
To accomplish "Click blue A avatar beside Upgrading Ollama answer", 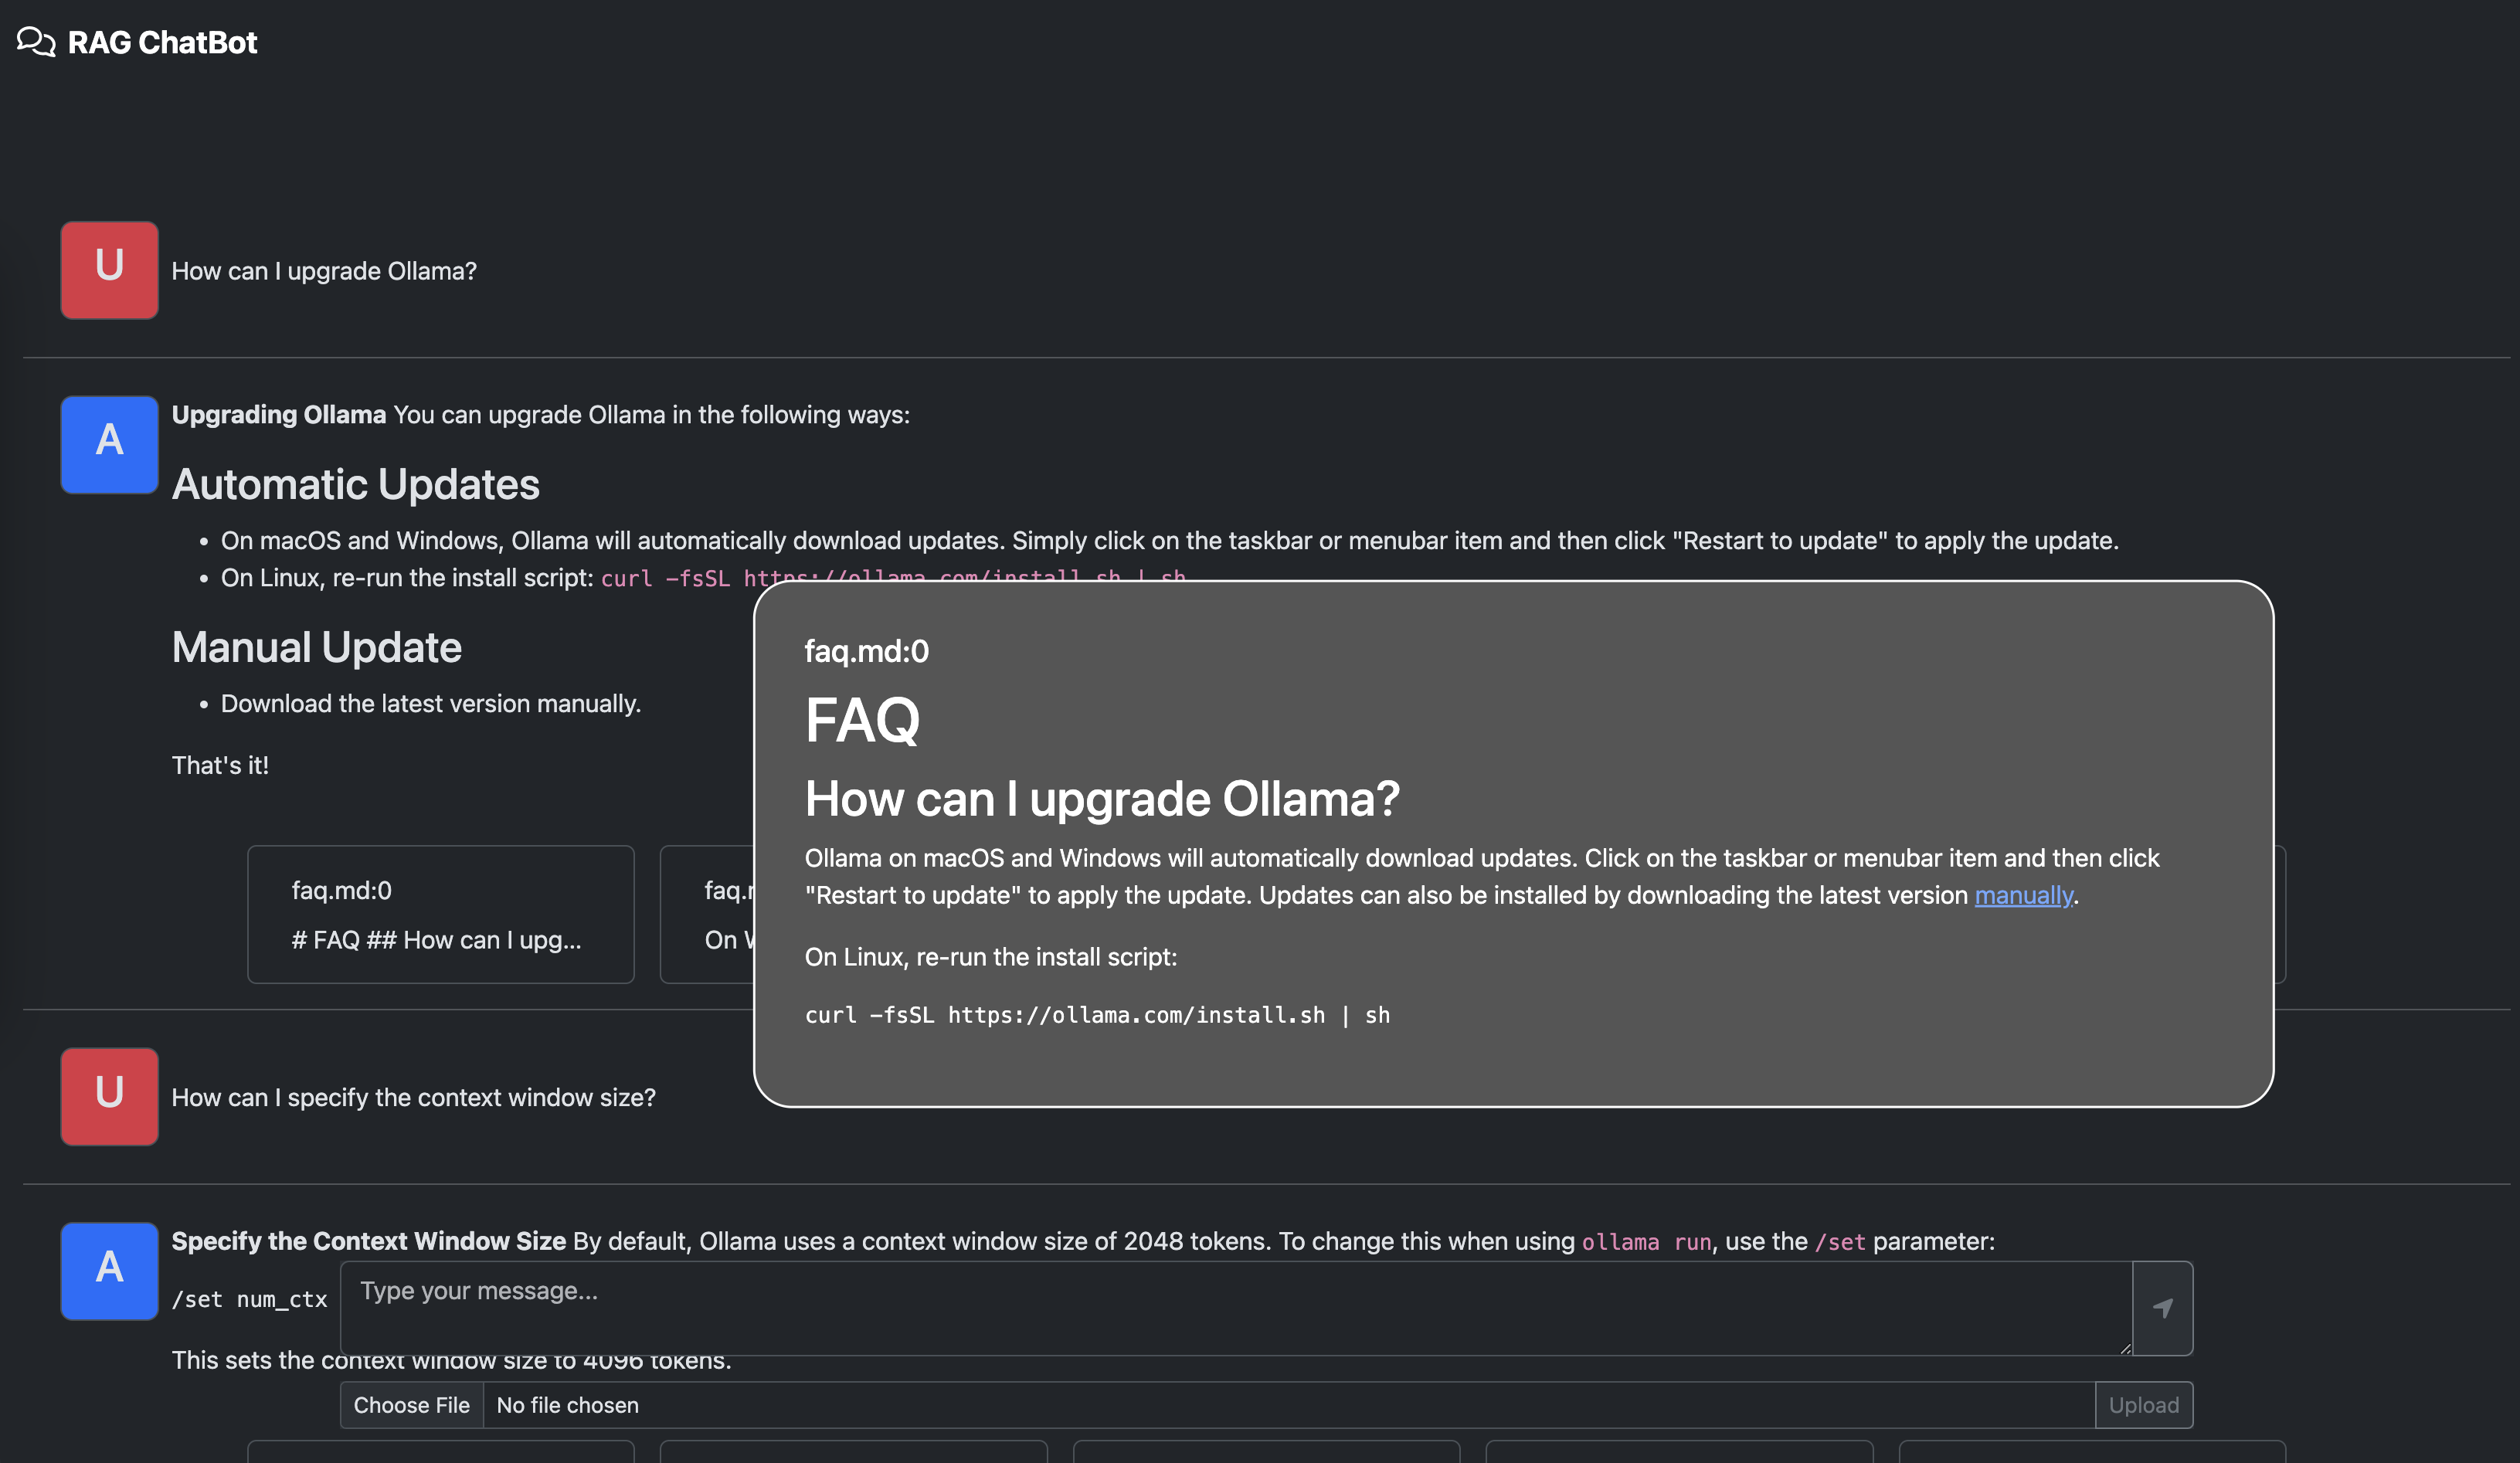I will pos(109,444).
